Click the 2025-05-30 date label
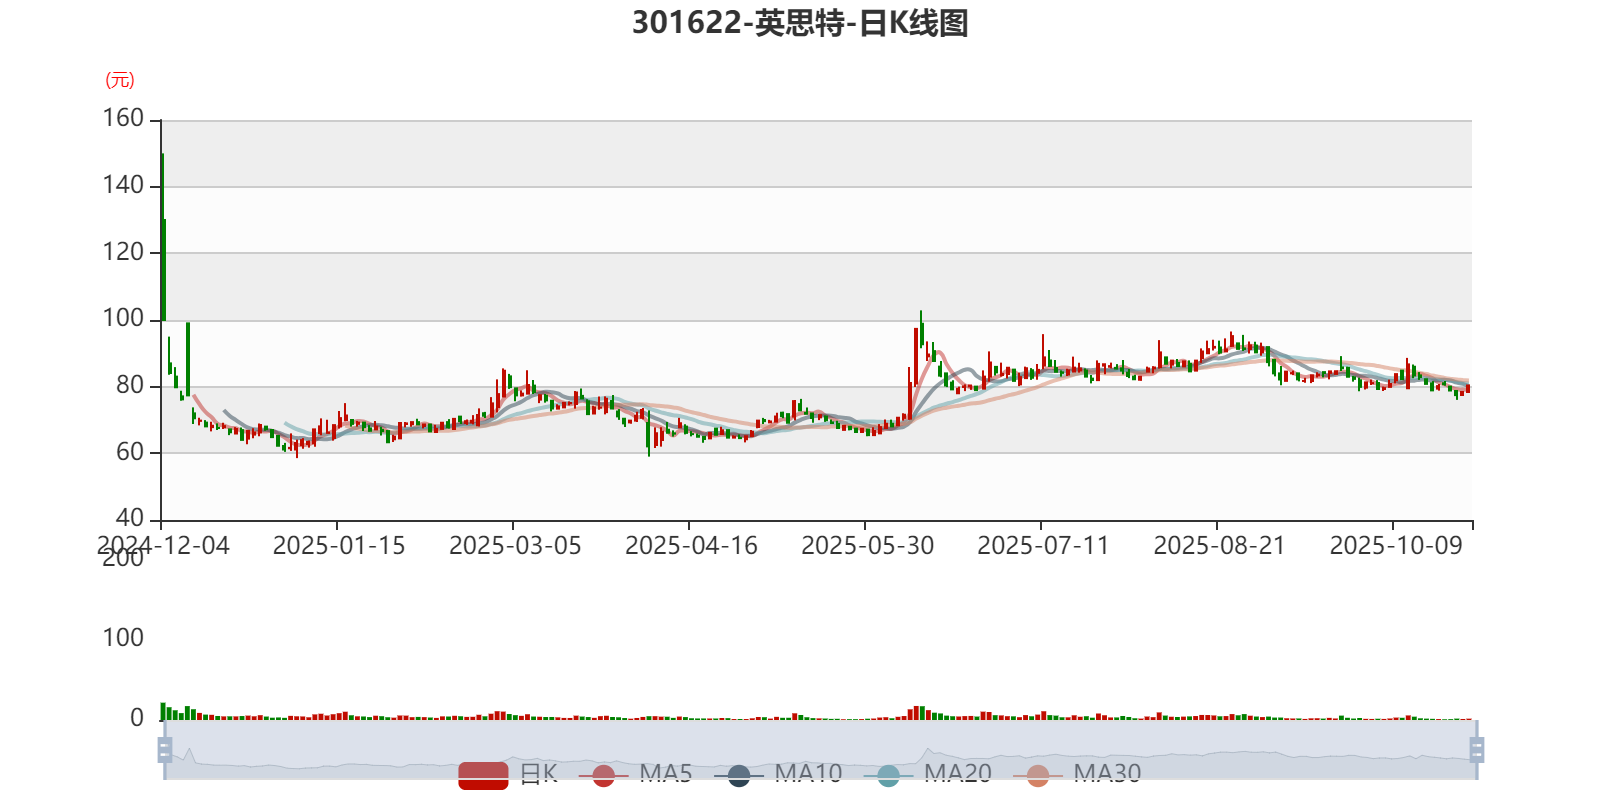The image size is (1600, 800). coord(867,546)
